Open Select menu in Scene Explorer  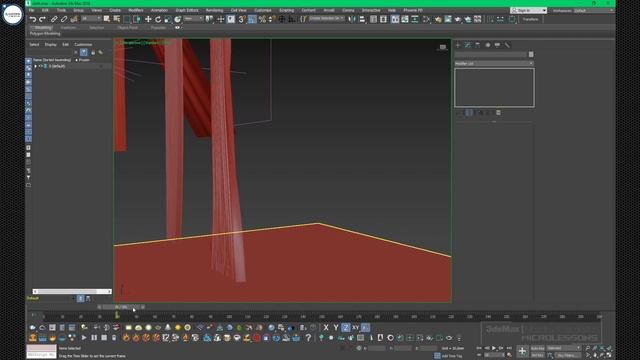[x=34, y=44]
